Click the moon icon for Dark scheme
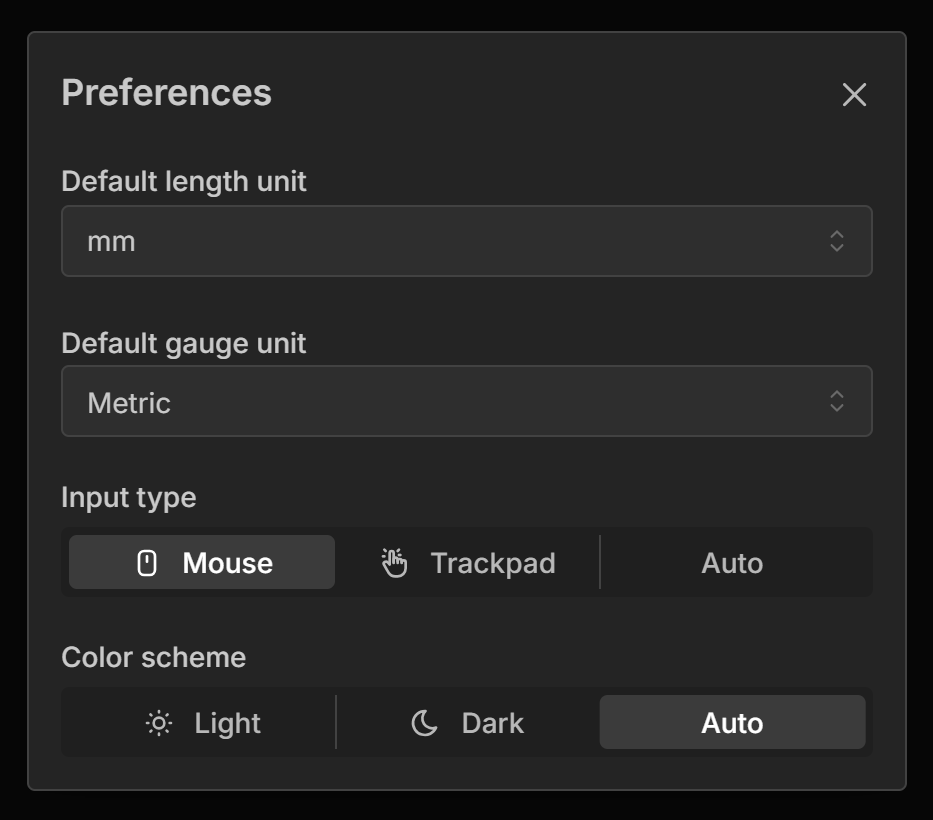The width and height of the screenshot is (933, 820). pos(425,723)
